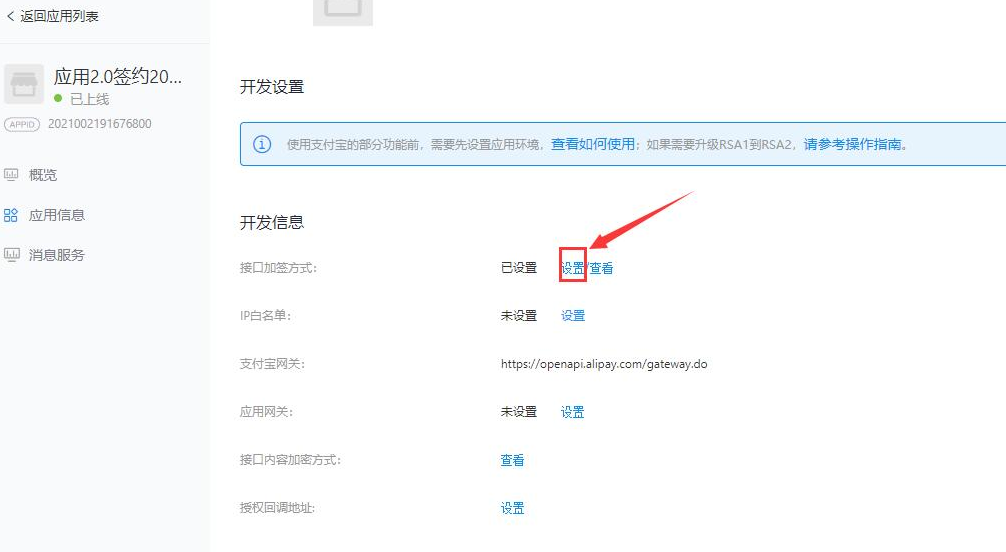Click the 已设置 status for 接口加签方式
Viewport: 1006px width, 552px height.
click(x=518, y=268)
